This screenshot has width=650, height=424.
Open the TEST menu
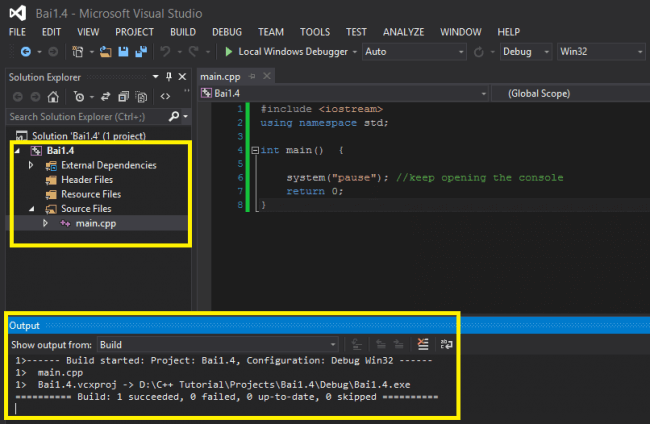click(356, 32)
